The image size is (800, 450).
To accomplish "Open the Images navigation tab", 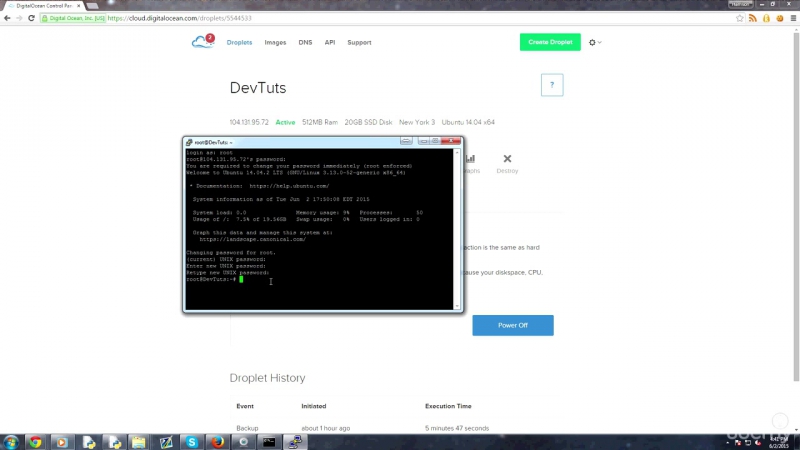I will [275, 42].
